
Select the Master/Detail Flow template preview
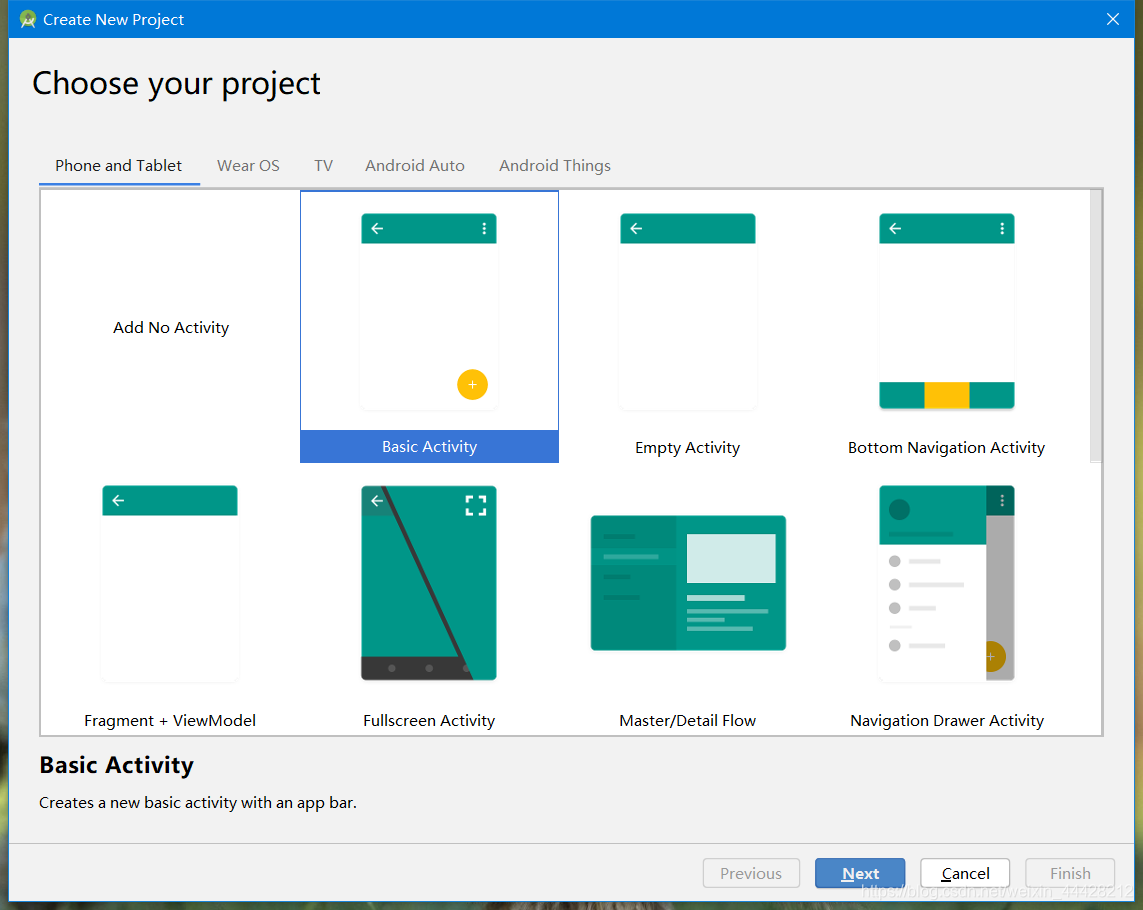(688, 583)
